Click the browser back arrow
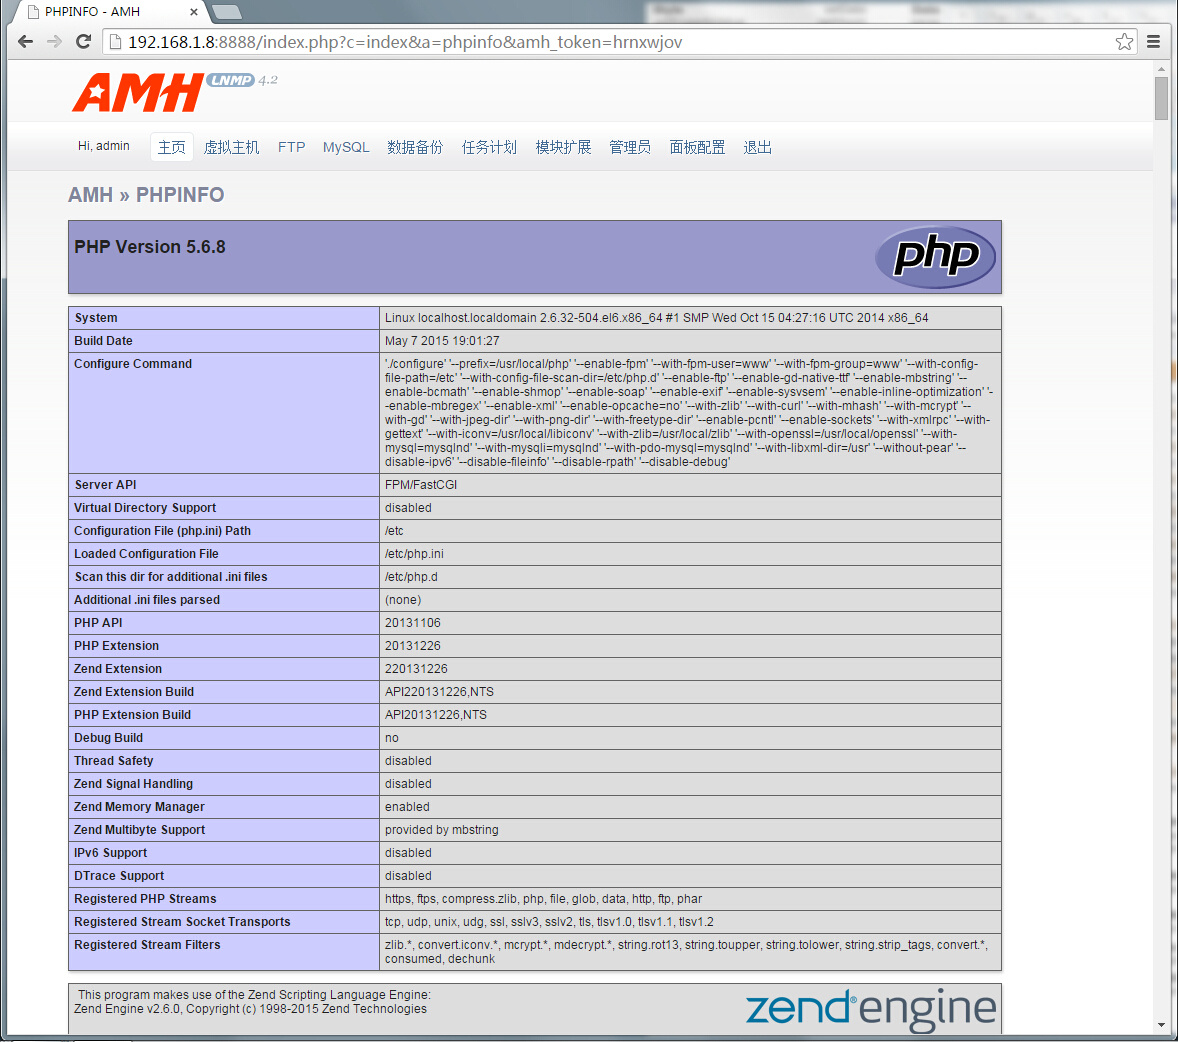Image resolution: width=1178 pixels, height=1042 pixels. point(25,41)
